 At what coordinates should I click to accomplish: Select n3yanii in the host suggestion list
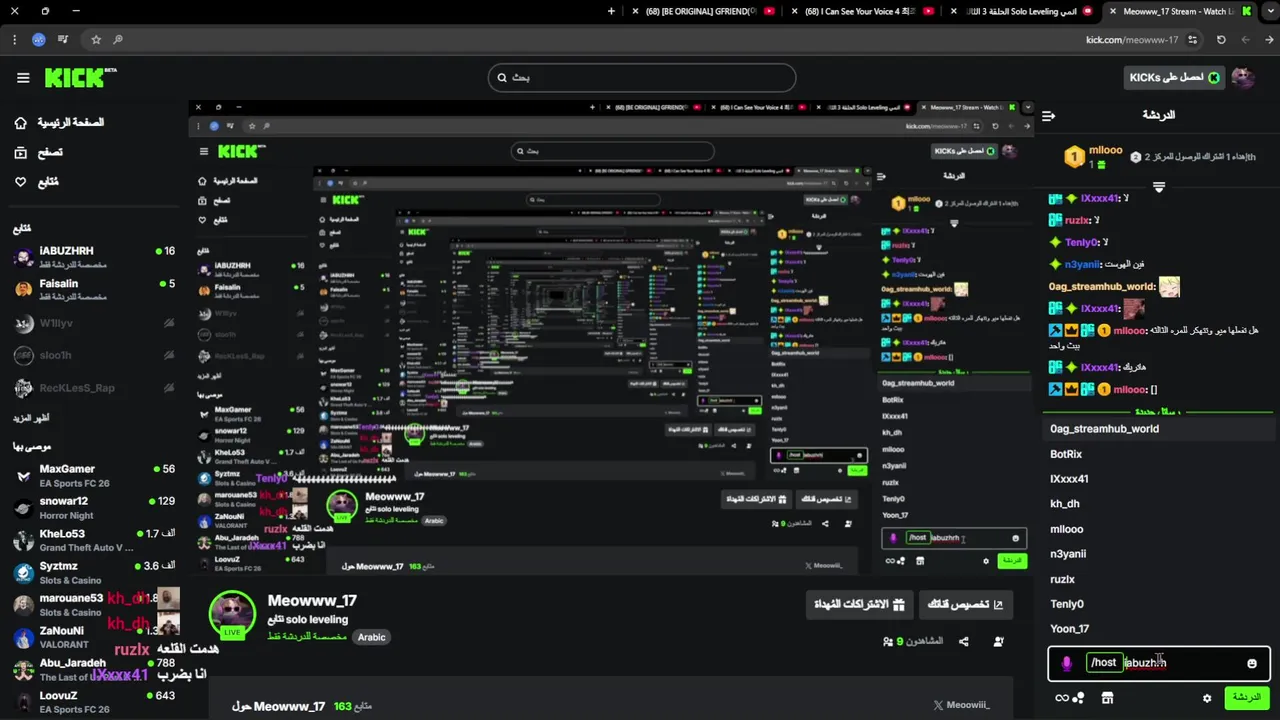pos(1159,554)
